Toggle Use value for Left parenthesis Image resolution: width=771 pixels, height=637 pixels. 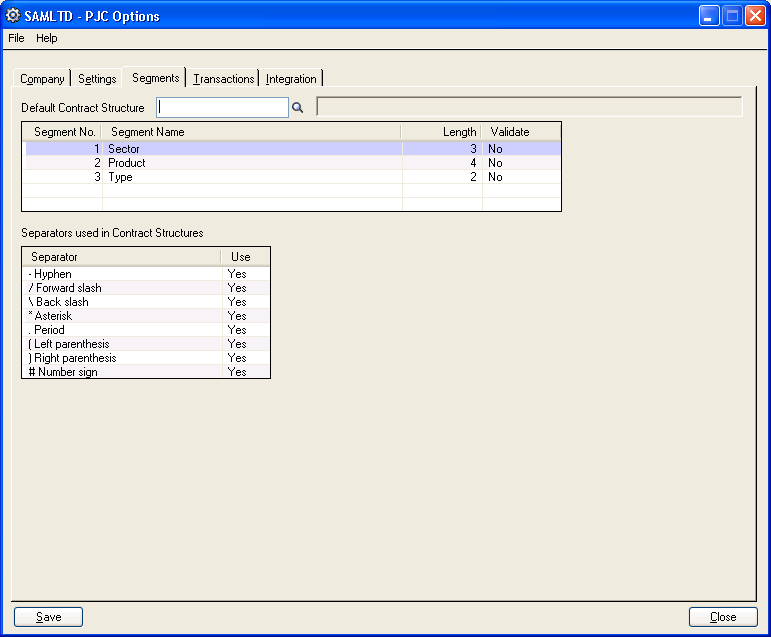click(x=246, y=344)
